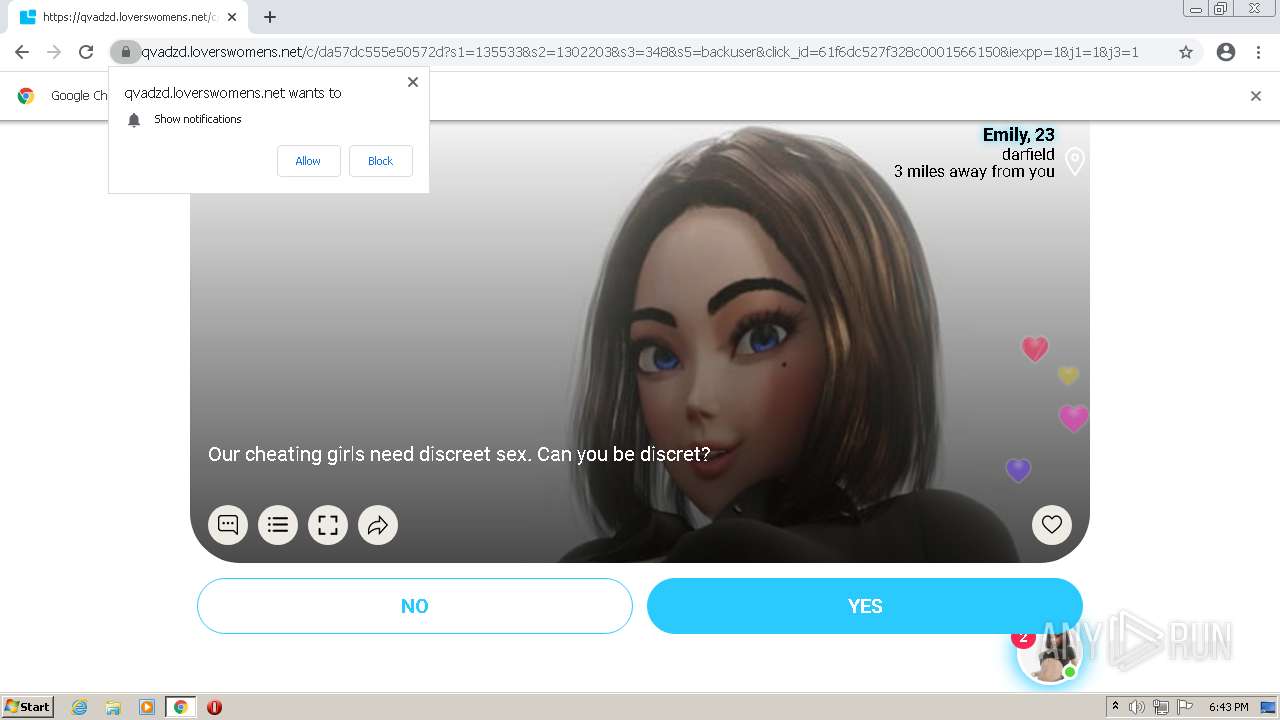Screen dimensions: 1280x720
Task: Block notifications in the permission popup
Action: 380,161
